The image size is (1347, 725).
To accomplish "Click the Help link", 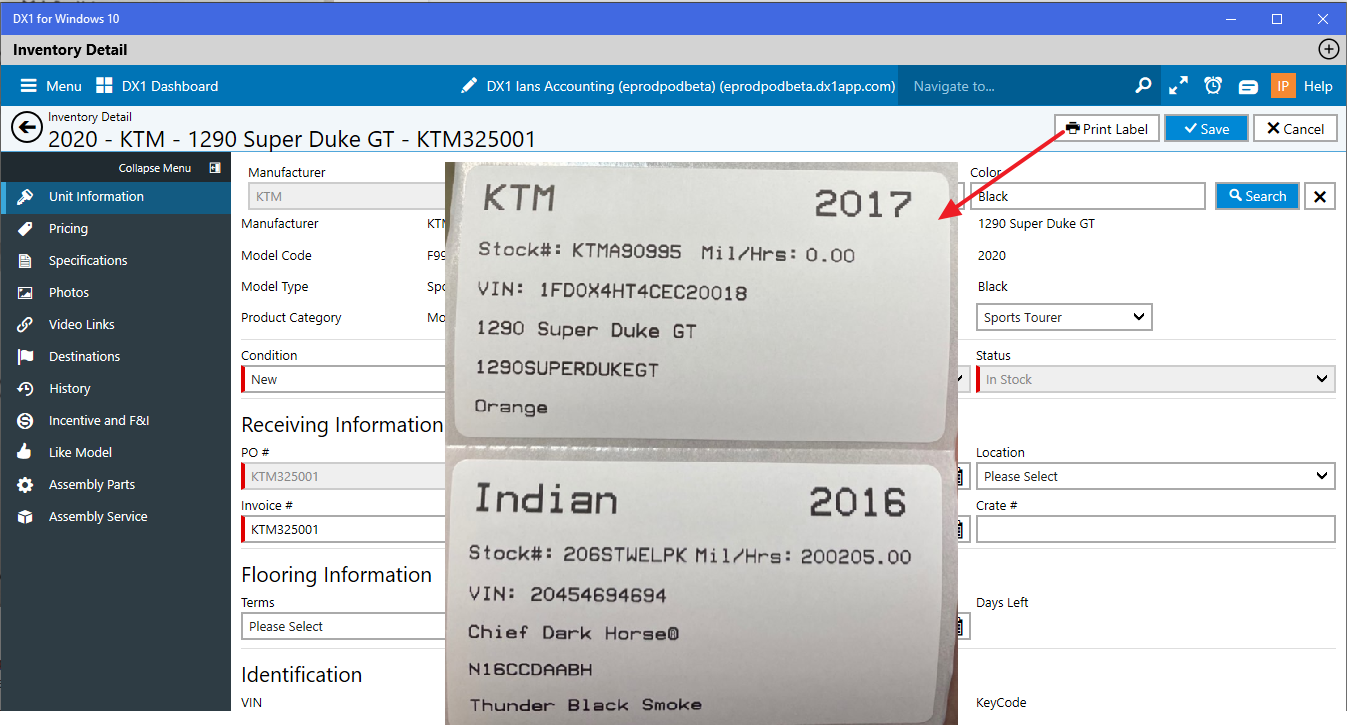I will pyautogui.click(x=1318, y=86).
